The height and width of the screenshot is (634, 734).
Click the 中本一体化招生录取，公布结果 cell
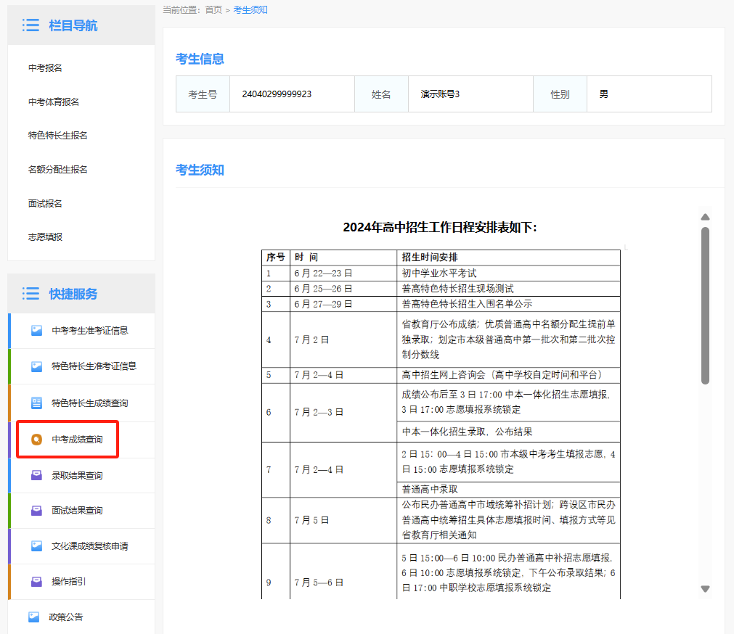pos(508,432)
